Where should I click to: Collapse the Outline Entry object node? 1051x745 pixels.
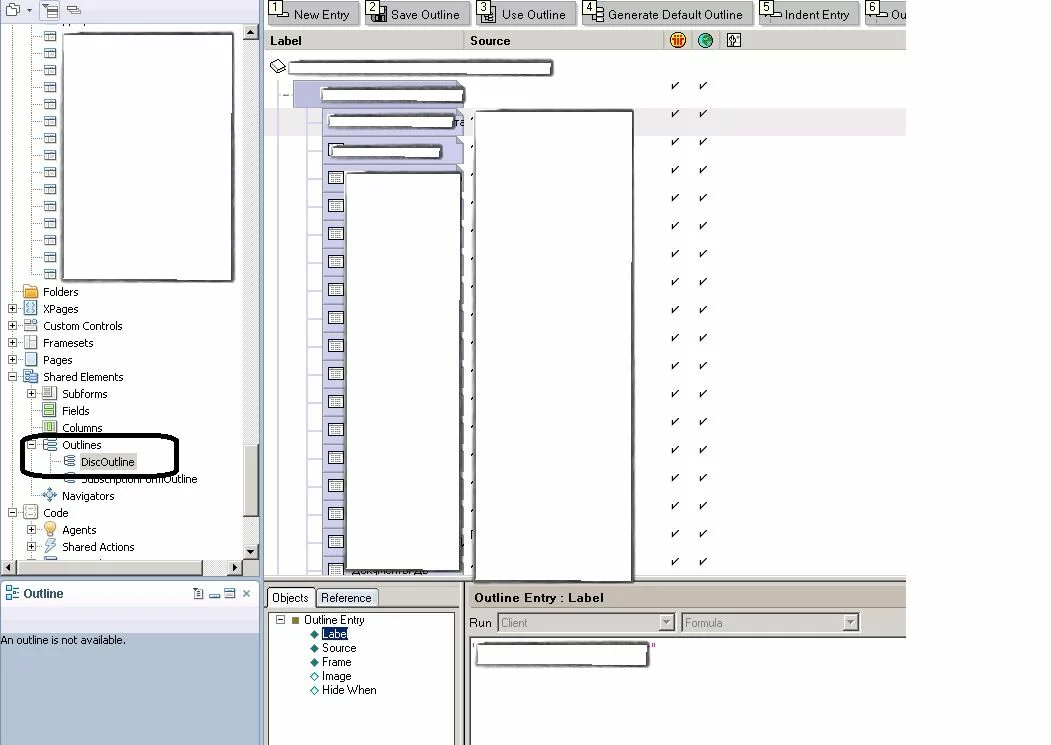click(280, 620)
